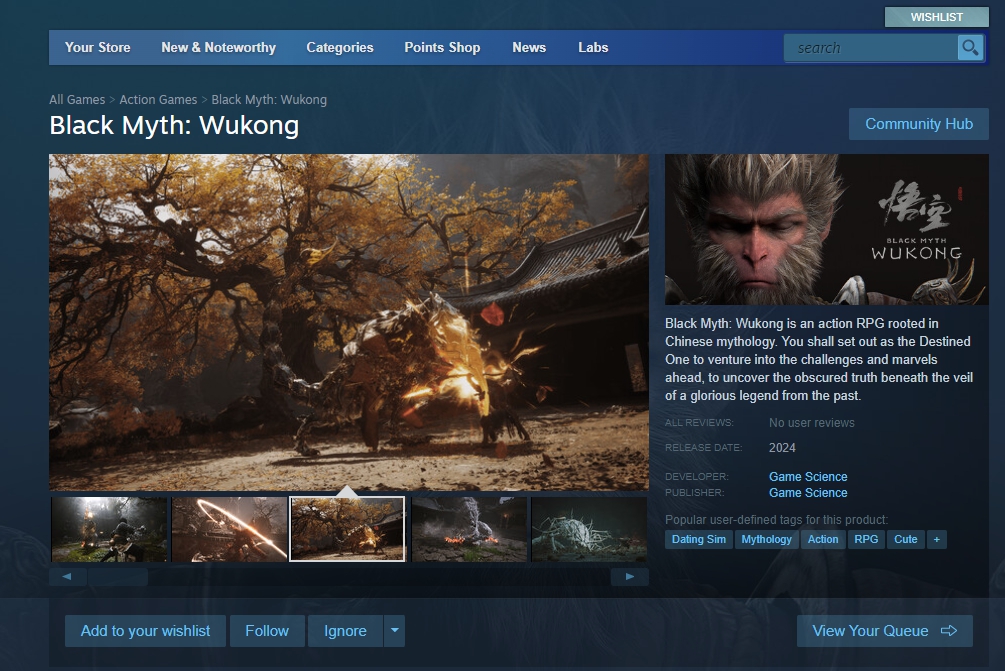Click Add to your wishlist button

(x=146, y=631)
